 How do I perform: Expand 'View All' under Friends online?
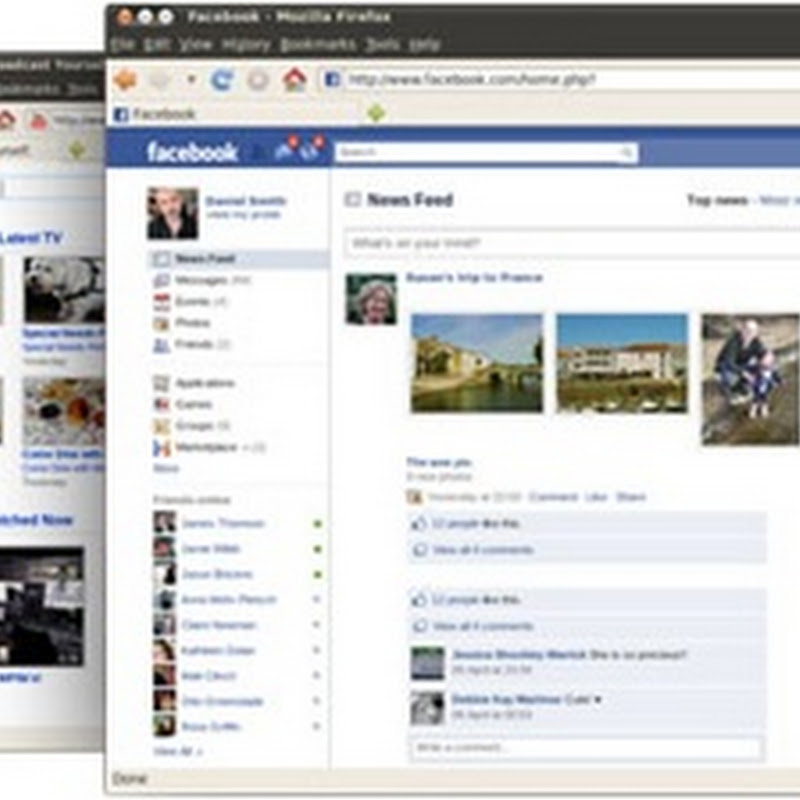[178, 752]
